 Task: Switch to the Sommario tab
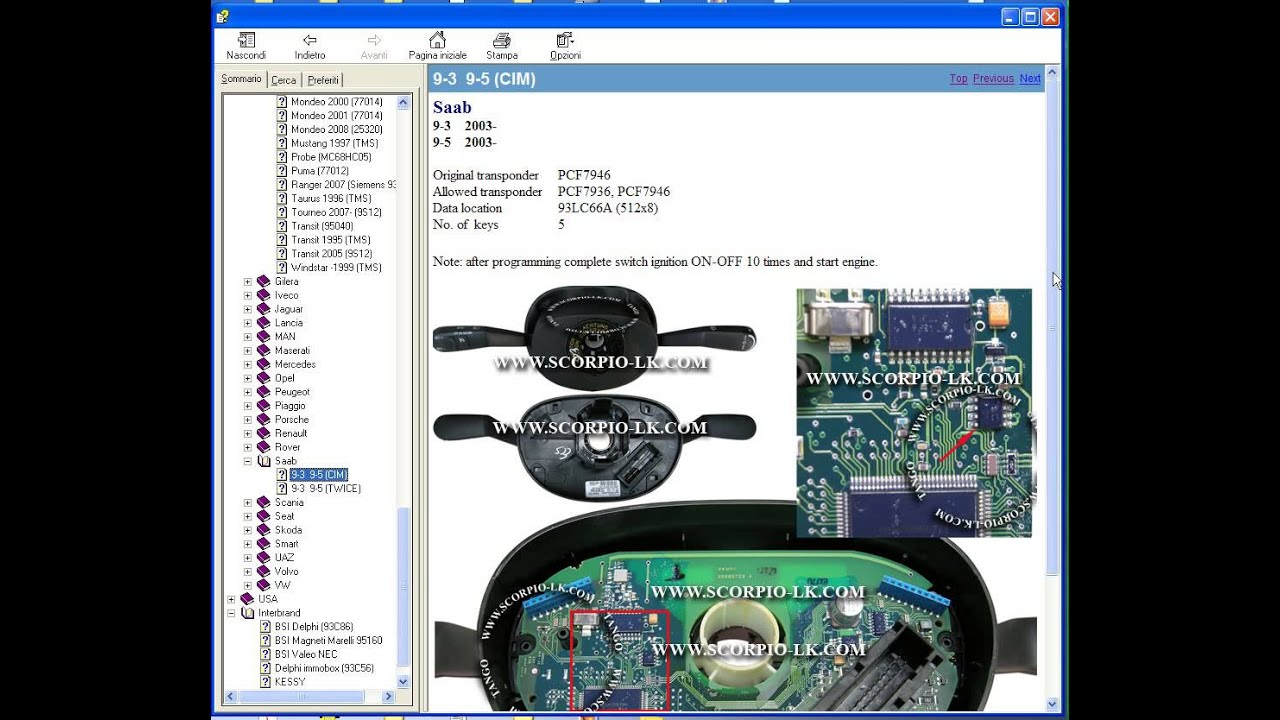241,79
